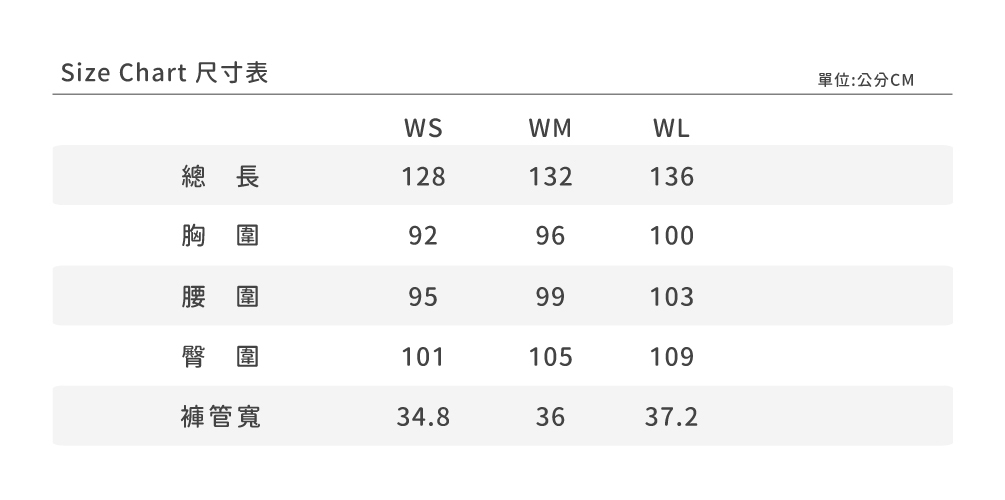
Task: Select the 37.2 leg width value
Action: point(671,417)
